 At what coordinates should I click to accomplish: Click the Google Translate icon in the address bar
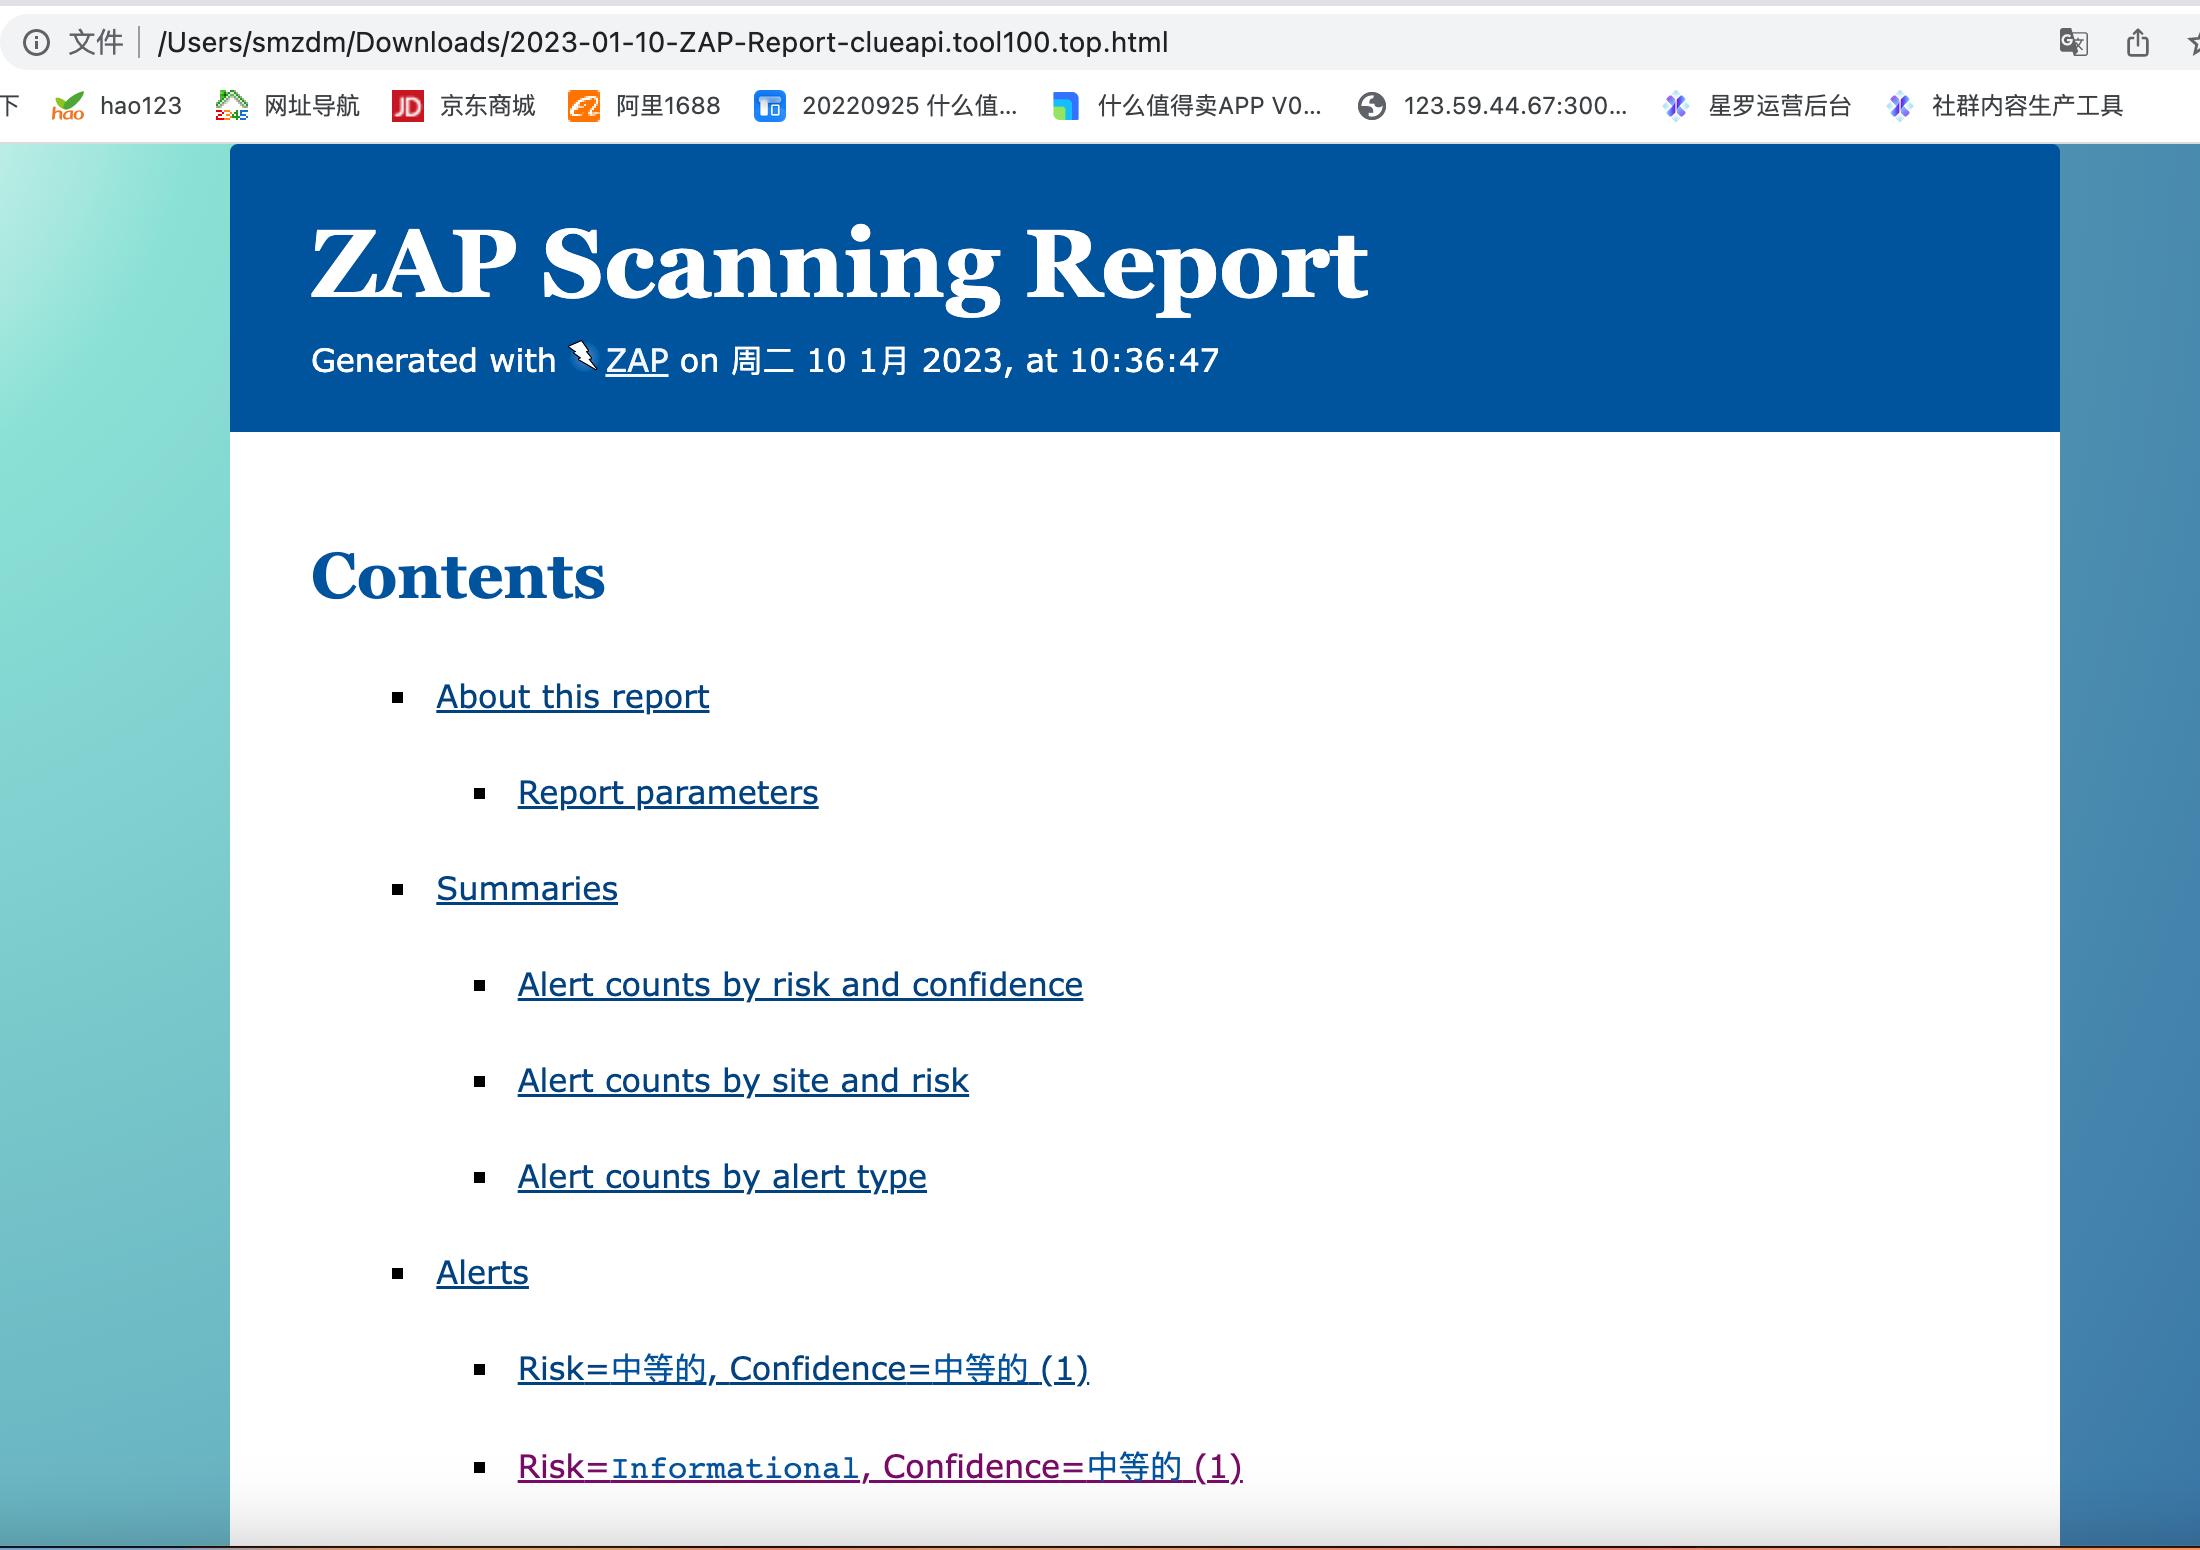2071,44
